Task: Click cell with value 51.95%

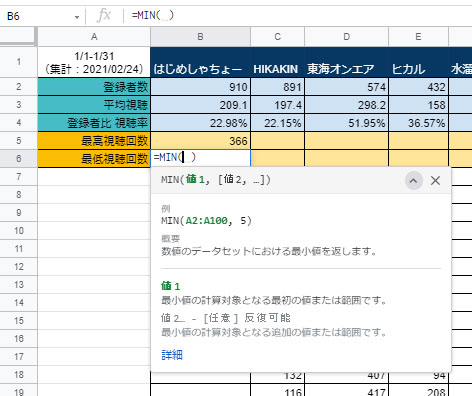Action: tap(347, 123)
